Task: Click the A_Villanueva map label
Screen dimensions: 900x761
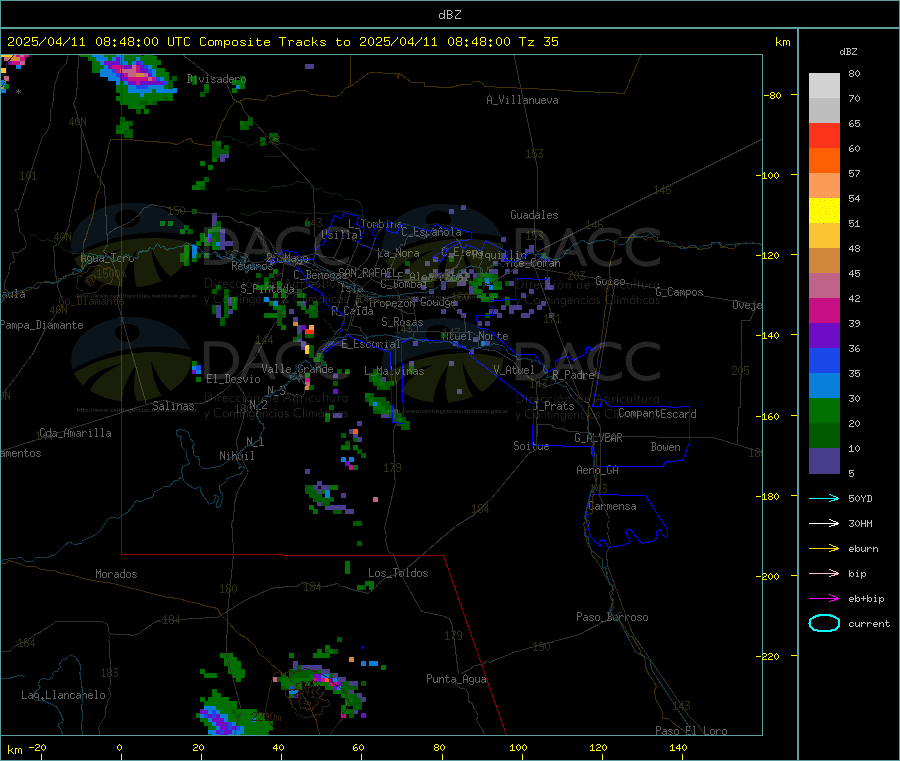Action: point(522,100)
